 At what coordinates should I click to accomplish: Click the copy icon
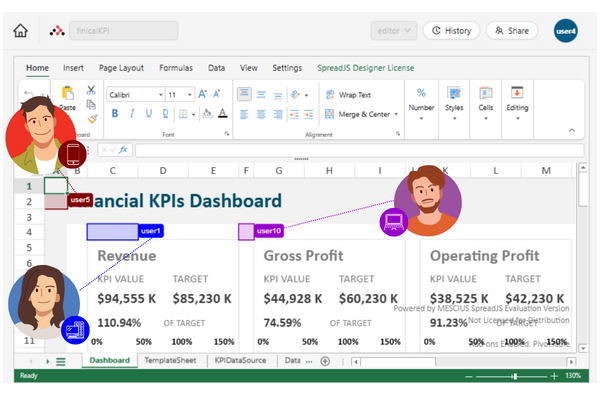click(91, 104)
